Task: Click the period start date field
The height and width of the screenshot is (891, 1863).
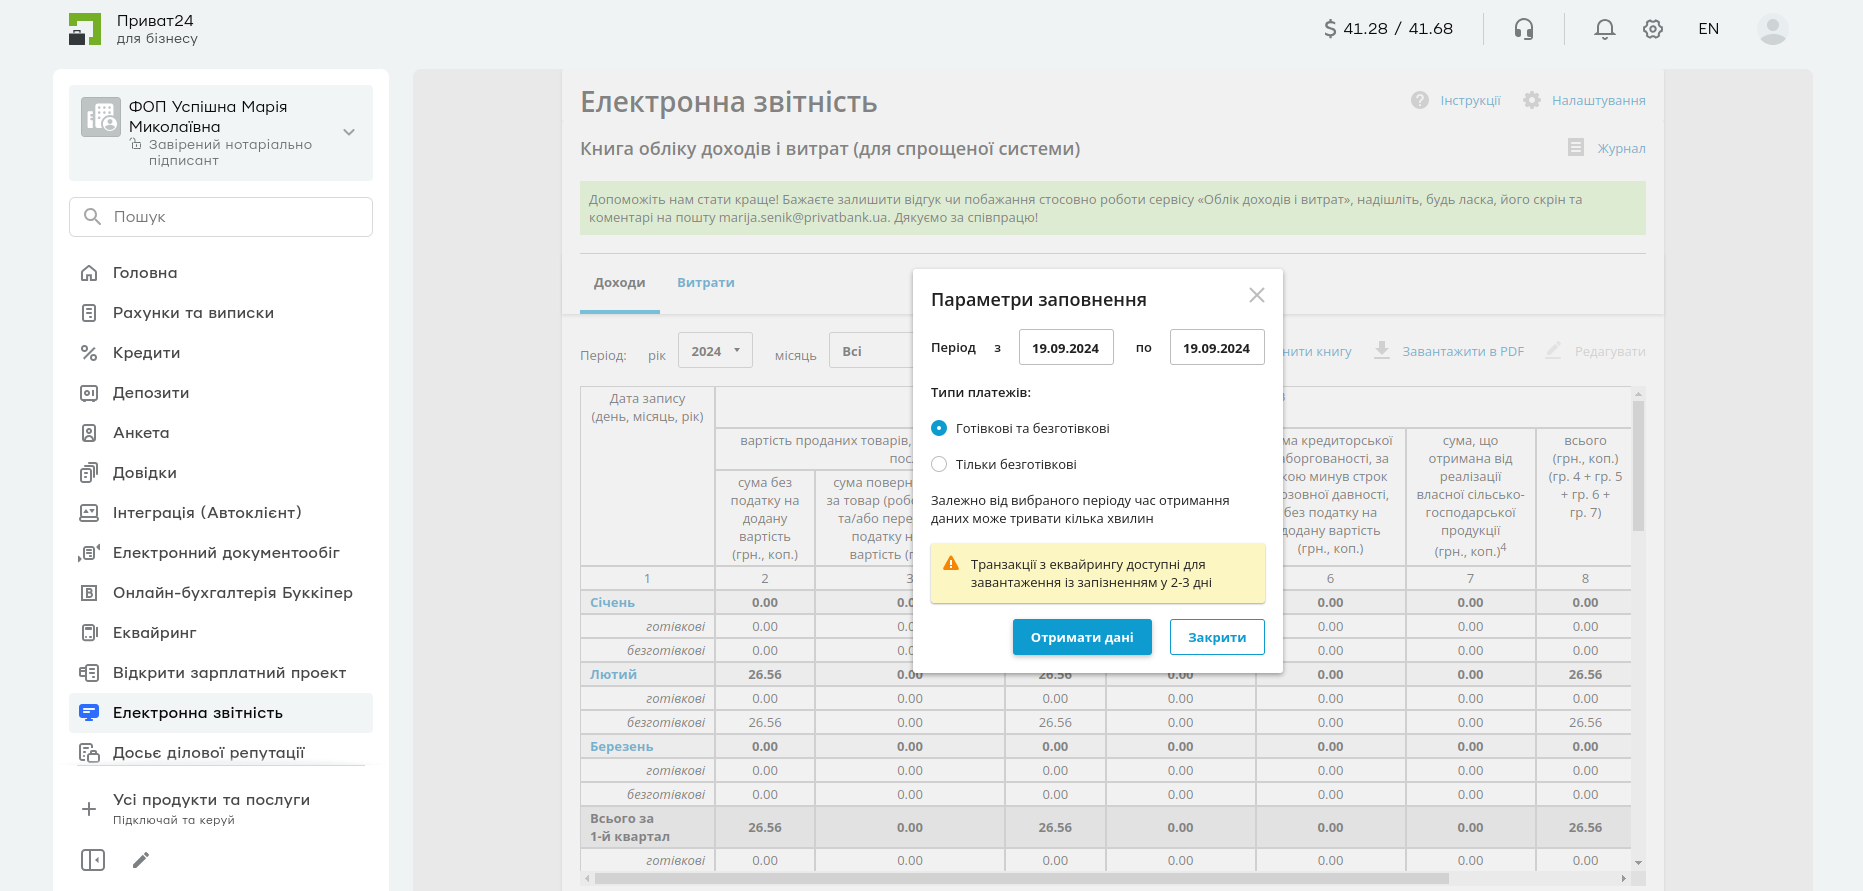Action: point(1065,348)
